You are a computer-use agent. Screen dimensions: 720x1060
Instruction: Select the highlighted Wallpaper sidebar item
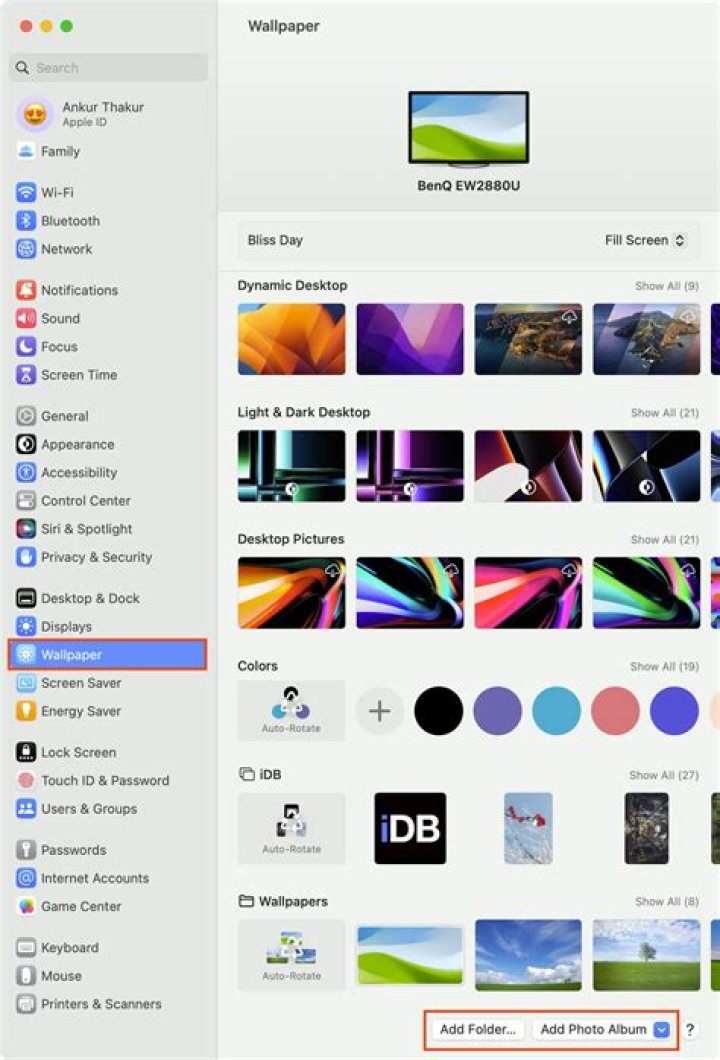(x=108, y=654)
